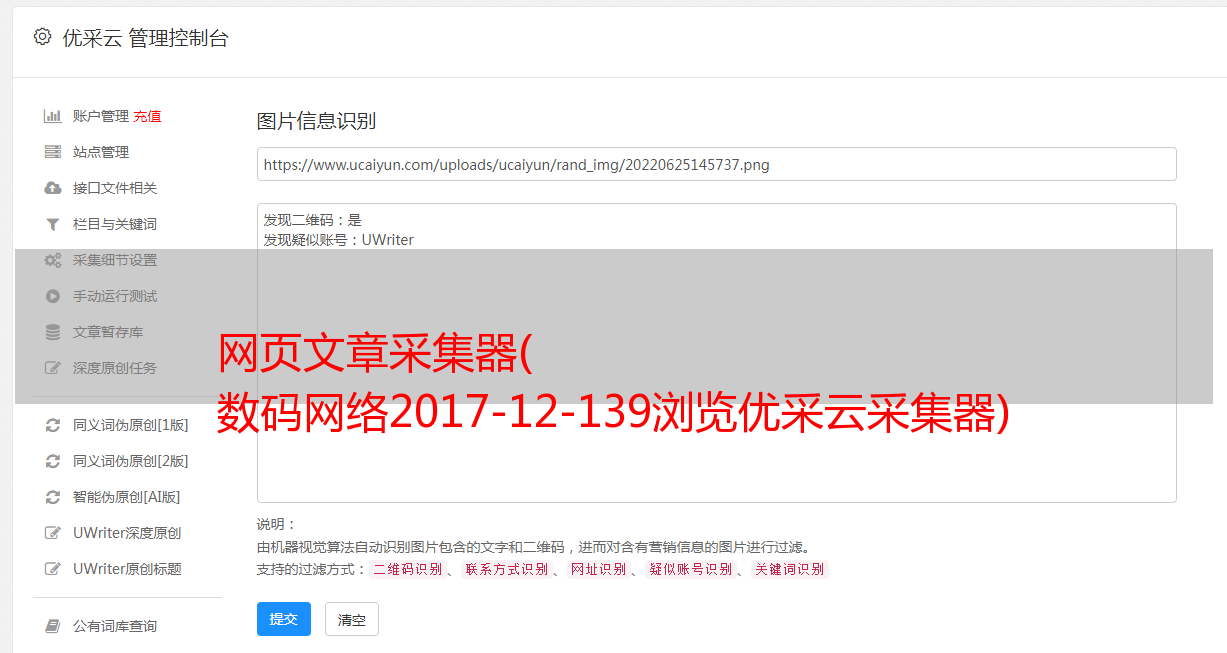Click the 清空 clear button

352,619
